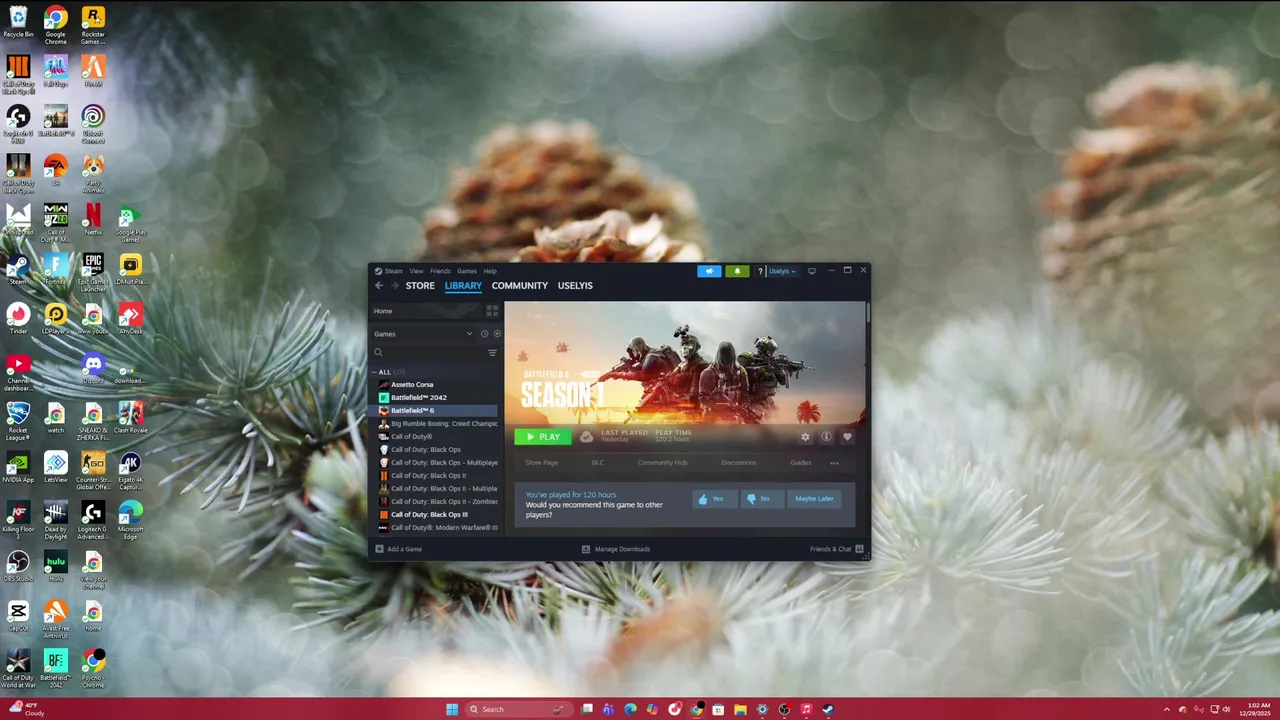
Task: Open Epic Games Launcher desktop icon
Action: point(93,271)
